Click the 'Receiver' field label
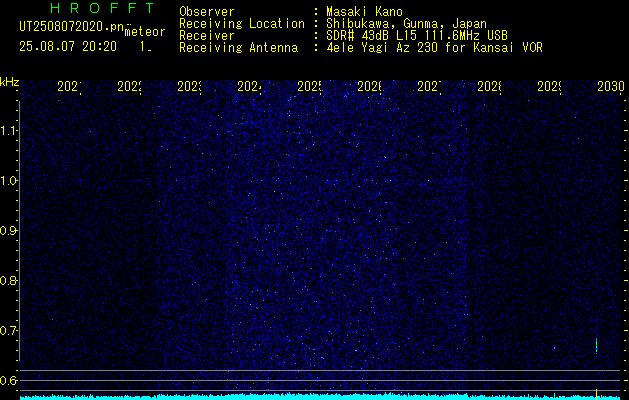 [207, 36]
